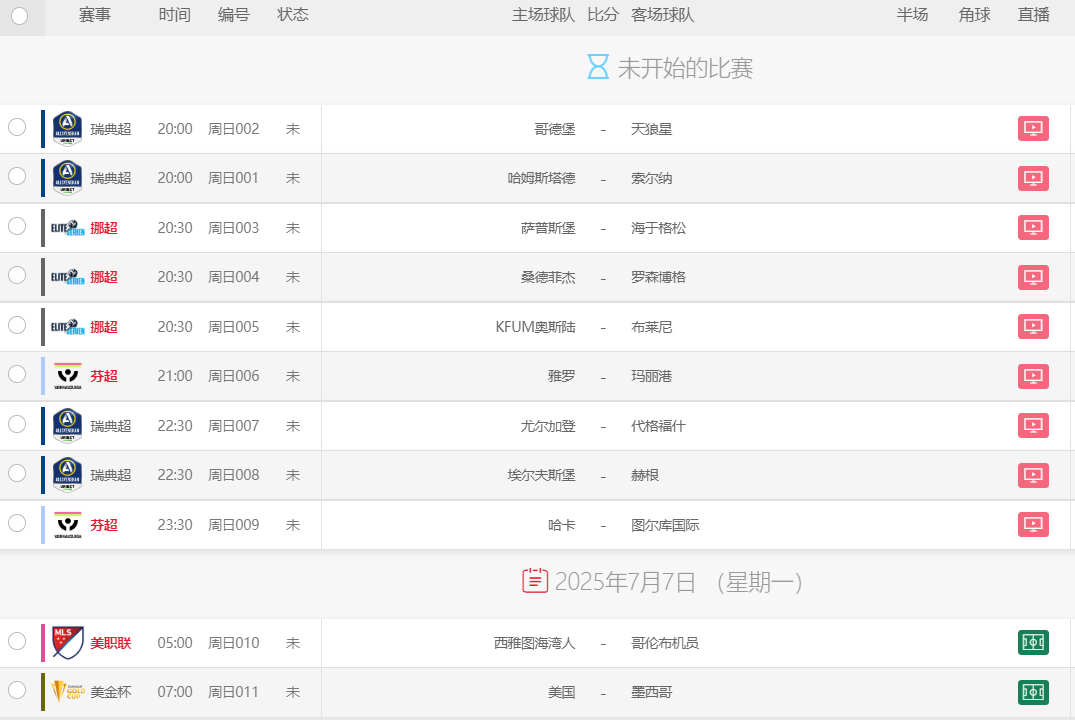Viewport: 1075px width, 720px height.
Task: Open pitch animation for 美国 vs 墨西哥
Action: point(1033,692)
